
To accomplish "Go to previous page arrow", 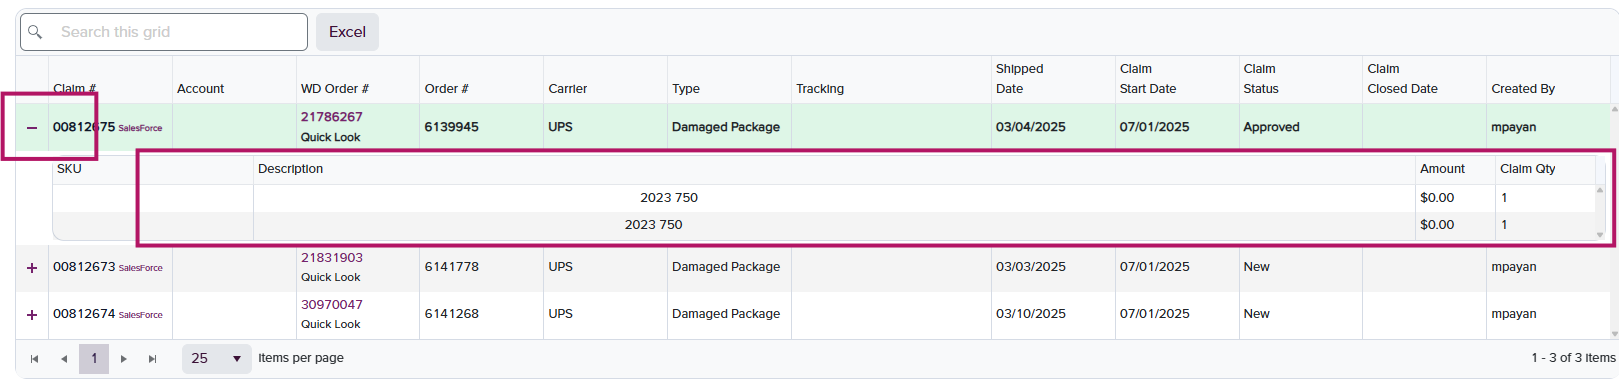I will [64, 359].
